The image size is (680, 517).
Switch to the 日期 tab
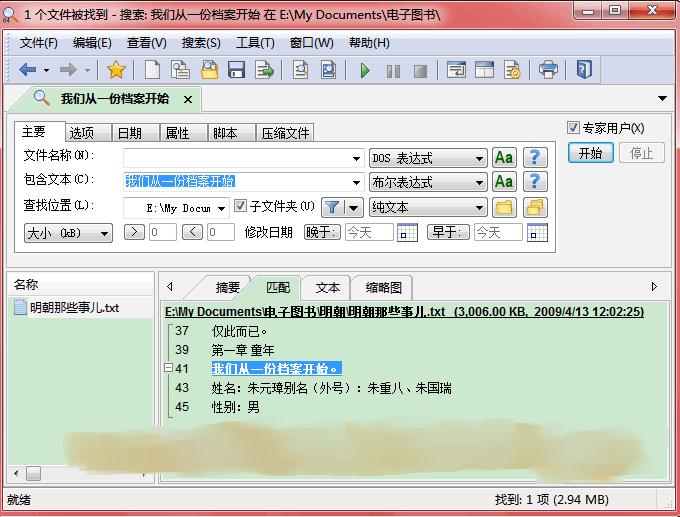pos(136,133)
